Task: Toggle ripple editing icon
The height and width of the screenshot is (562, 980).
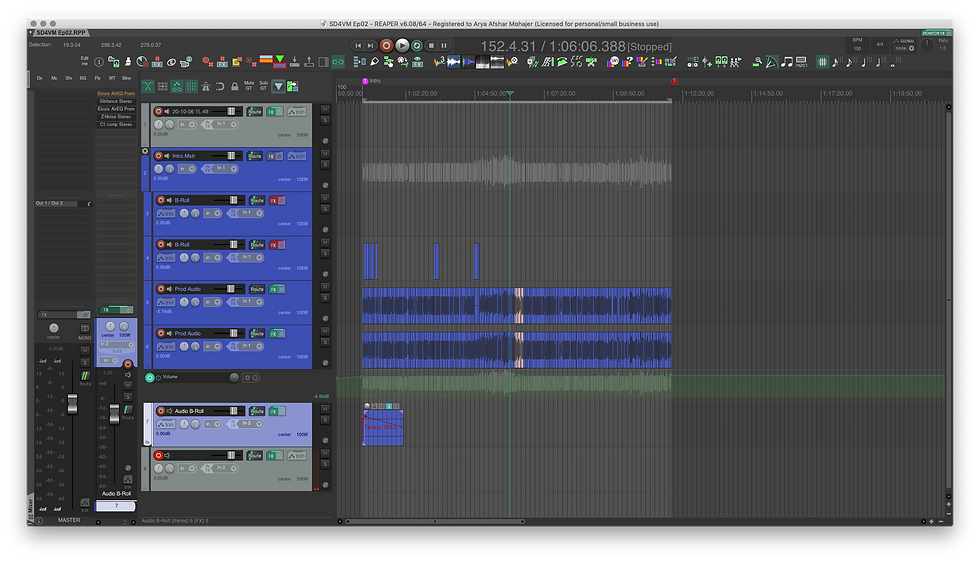Action: click(176, 86)
